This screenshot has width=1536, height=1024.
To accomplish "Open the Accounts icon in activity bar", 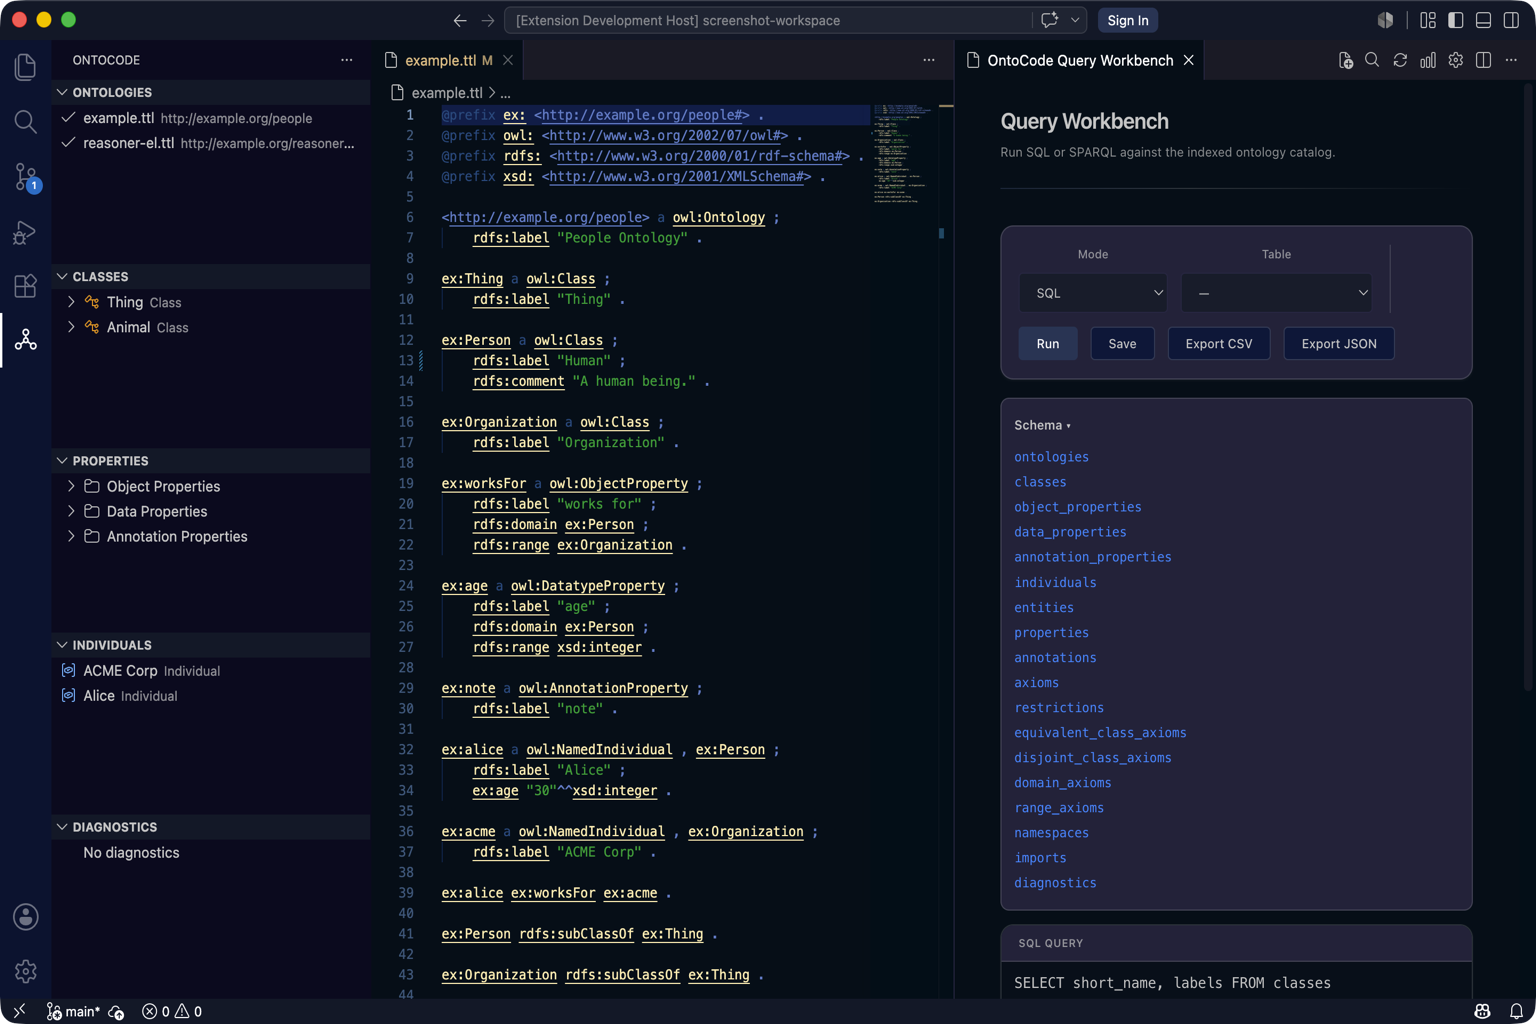I will point(26,917).
